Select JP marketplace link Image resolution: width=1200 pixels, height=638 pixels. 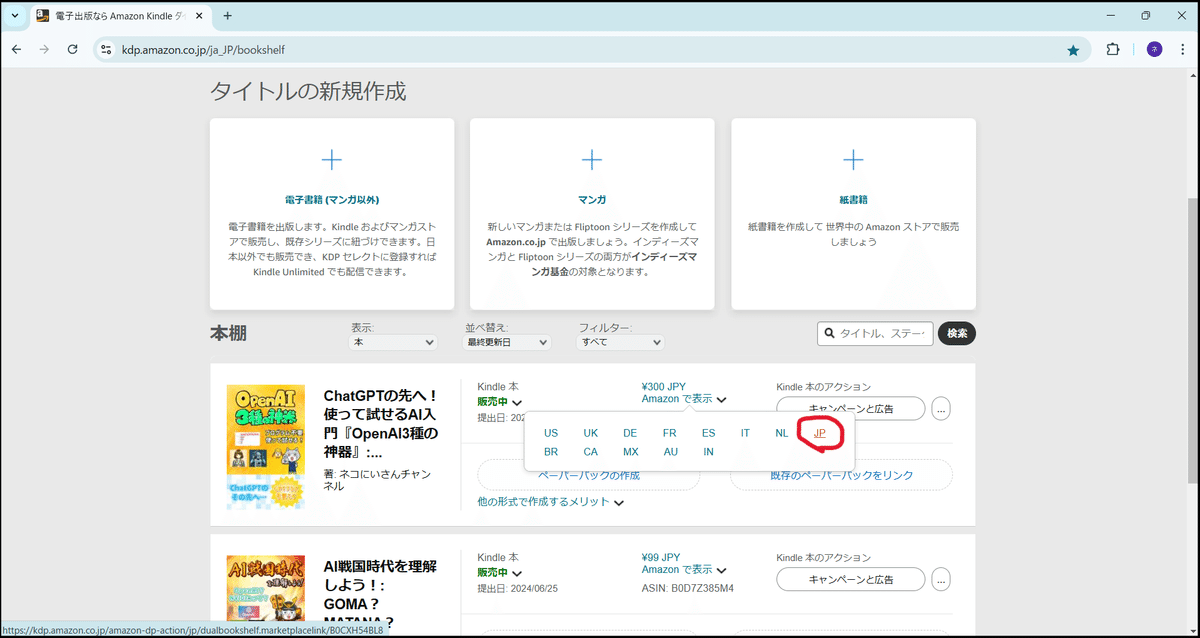click(820, 433)
